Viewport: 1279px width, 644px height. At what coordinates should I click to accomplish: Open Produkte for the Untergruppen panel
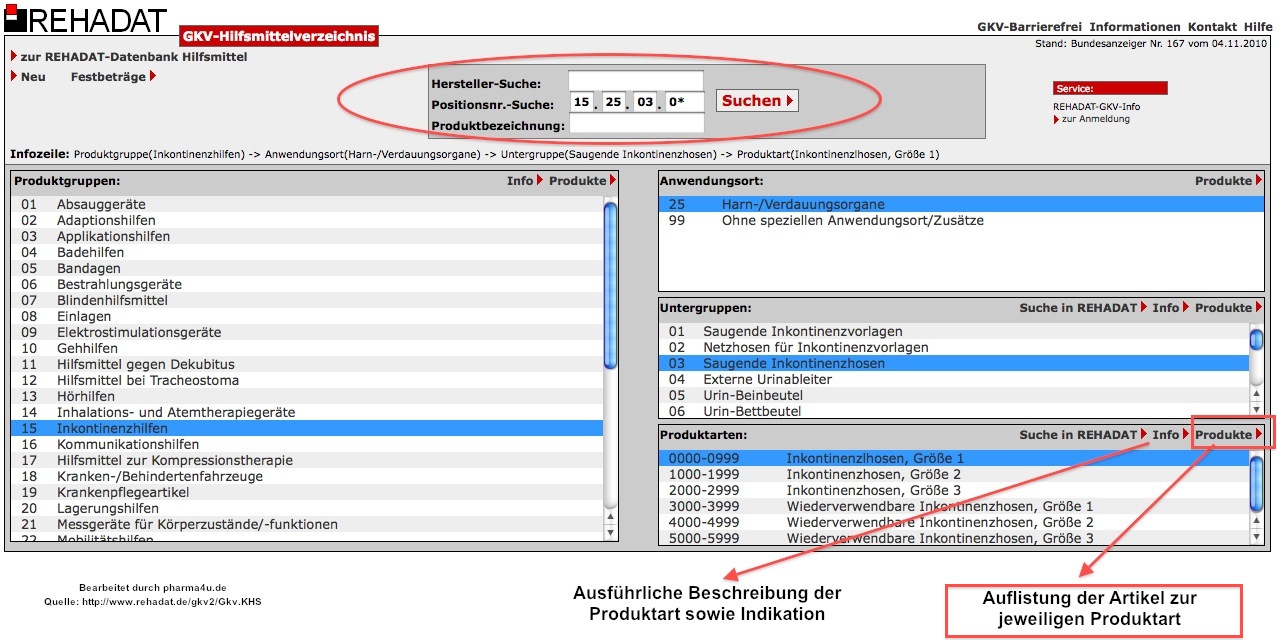pos(1225,308)
